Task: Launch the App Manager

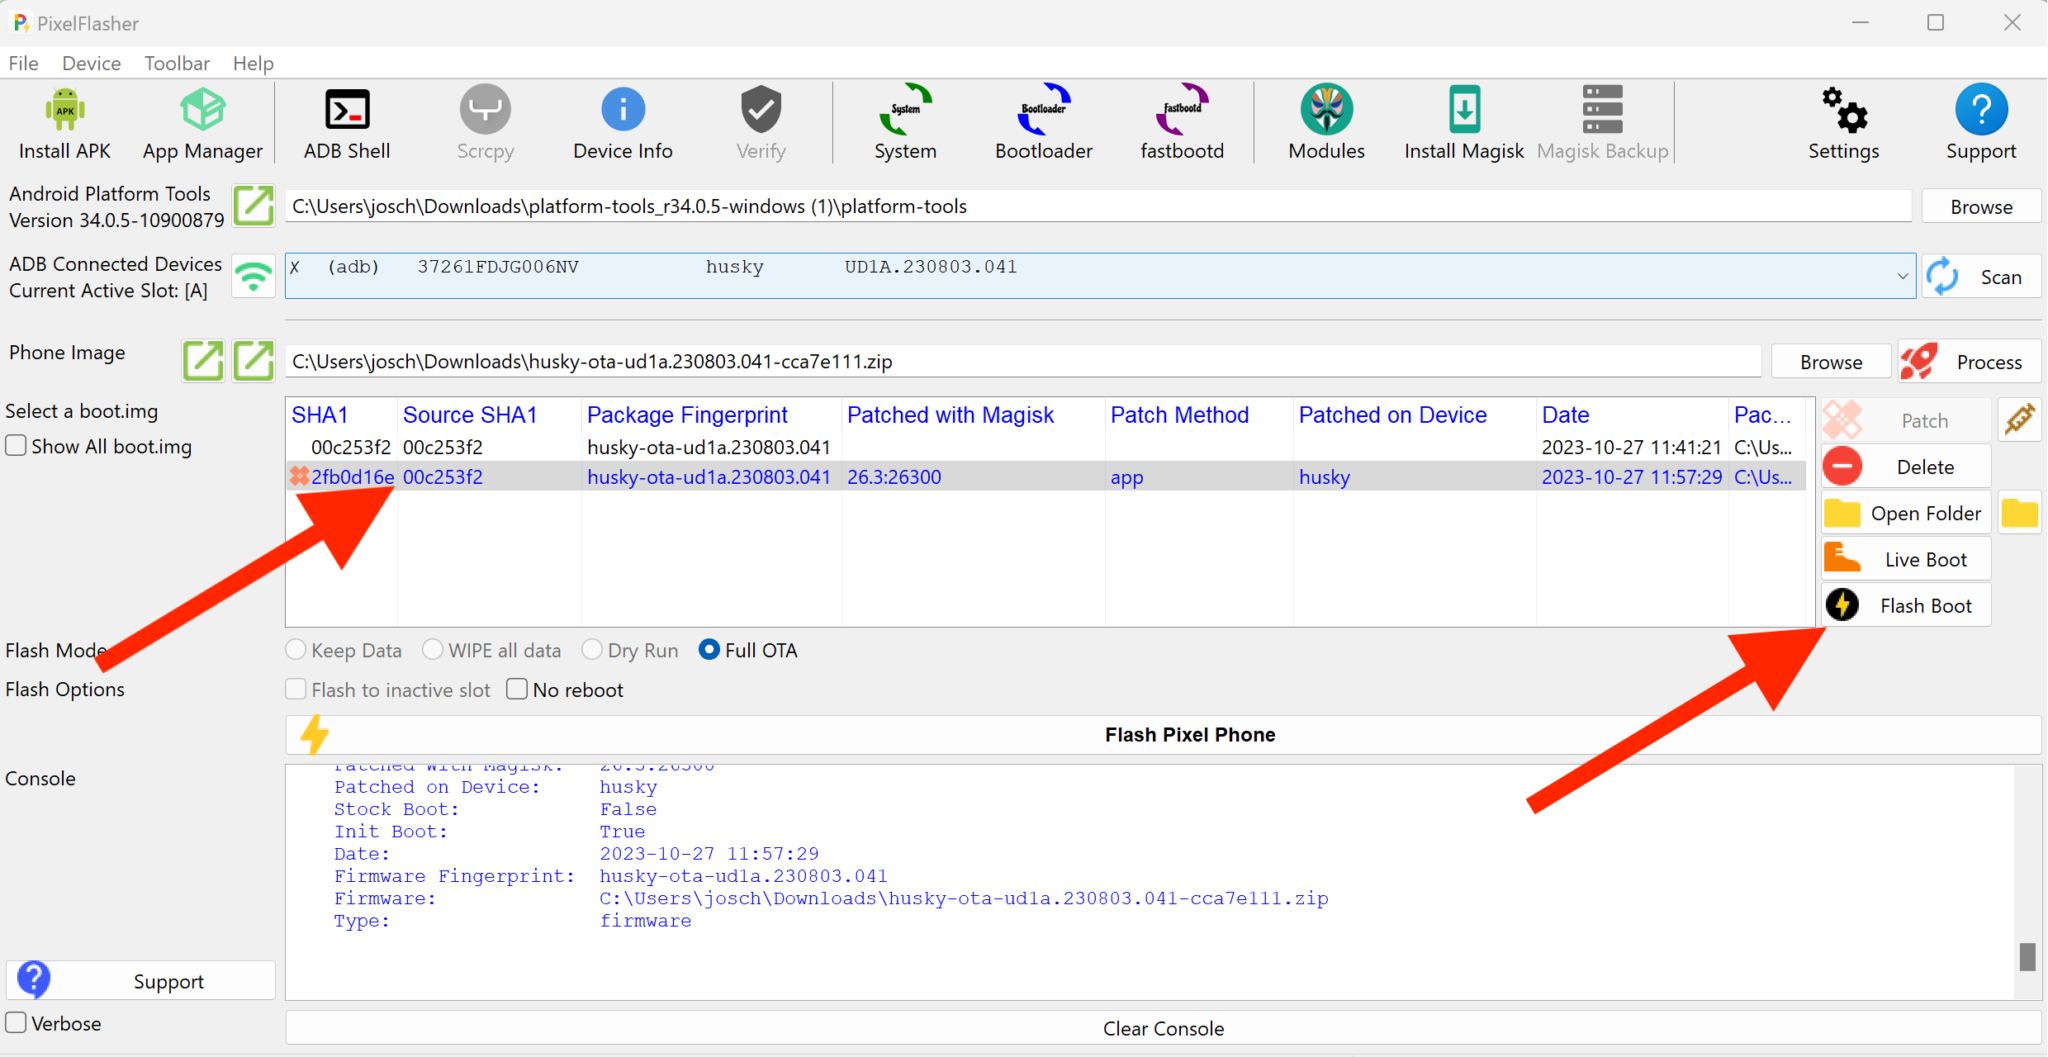Action: [203, 123]
